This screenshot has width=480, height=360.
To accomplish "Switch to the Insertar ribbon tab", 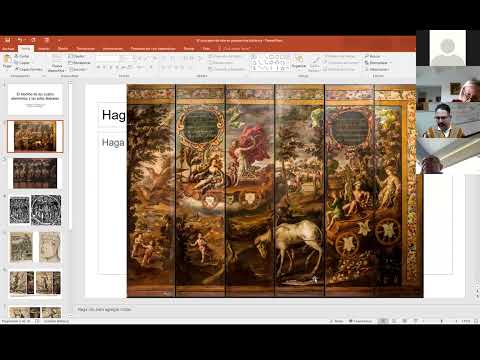I will (44, 49).
